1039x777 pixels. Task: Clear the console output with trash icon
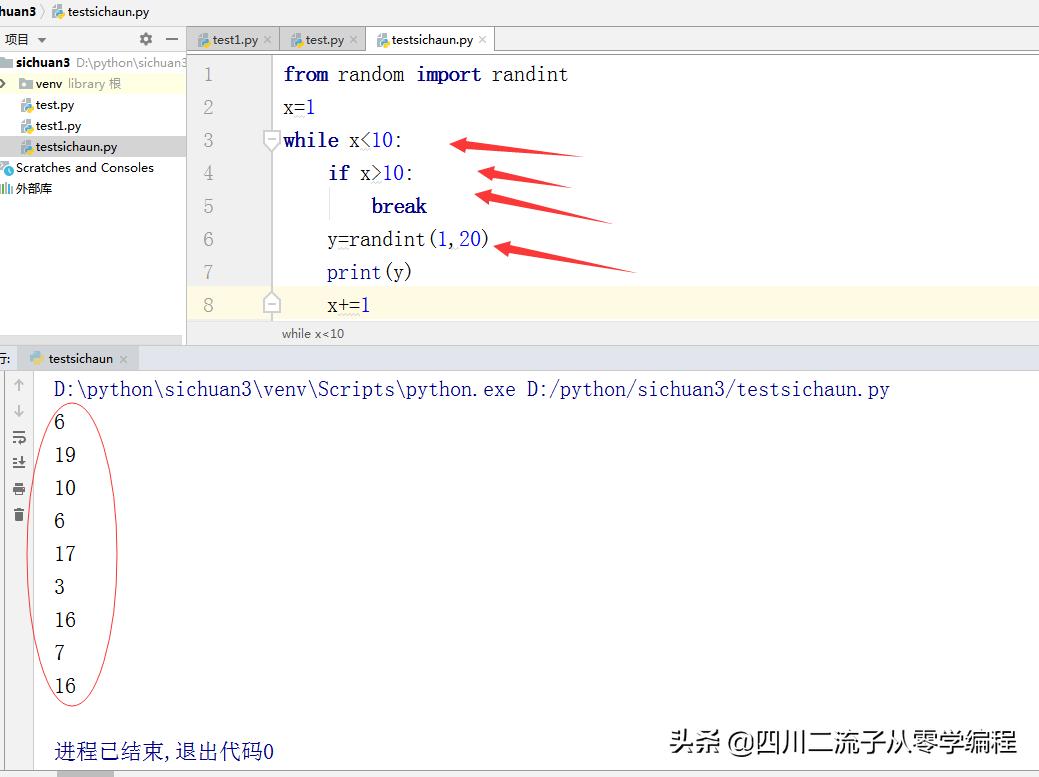19,513
